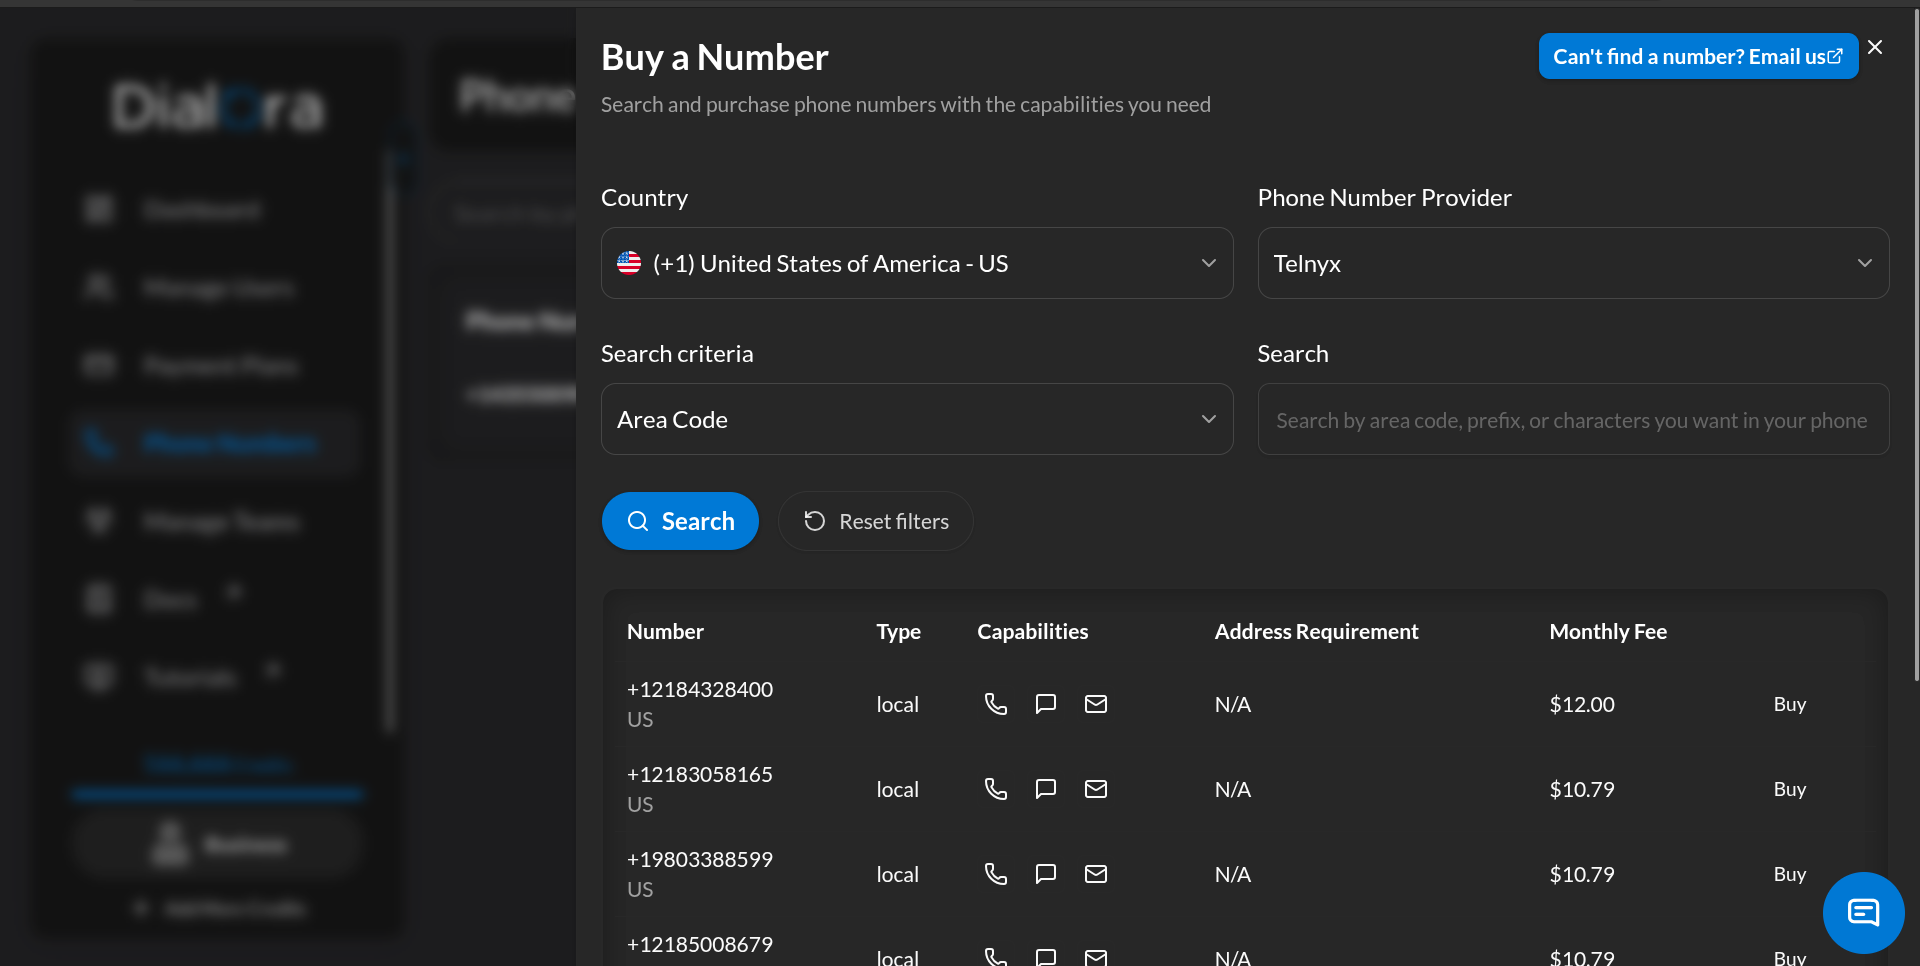Click voice phone icon for +12183058165
Viewport: 1920px width, 966px height.
995,789
